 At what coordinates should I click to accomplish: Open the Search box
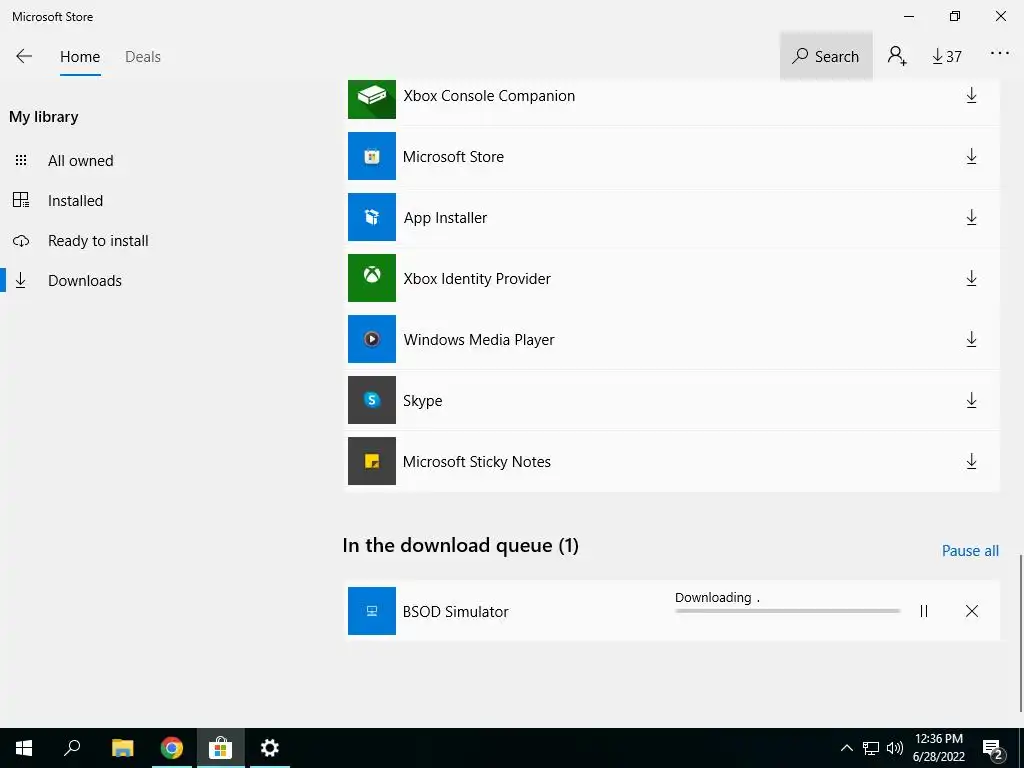826,56
